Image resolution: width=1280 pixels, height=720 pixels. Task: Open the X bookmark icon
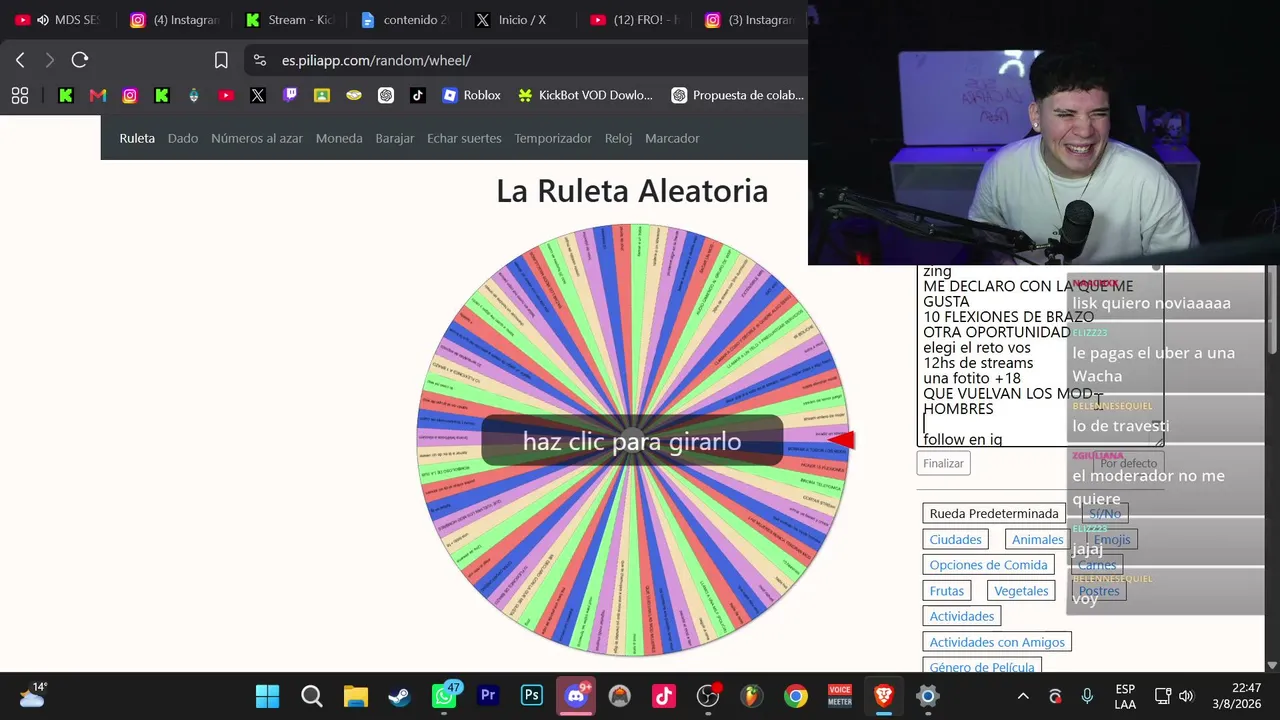point(258,95)
